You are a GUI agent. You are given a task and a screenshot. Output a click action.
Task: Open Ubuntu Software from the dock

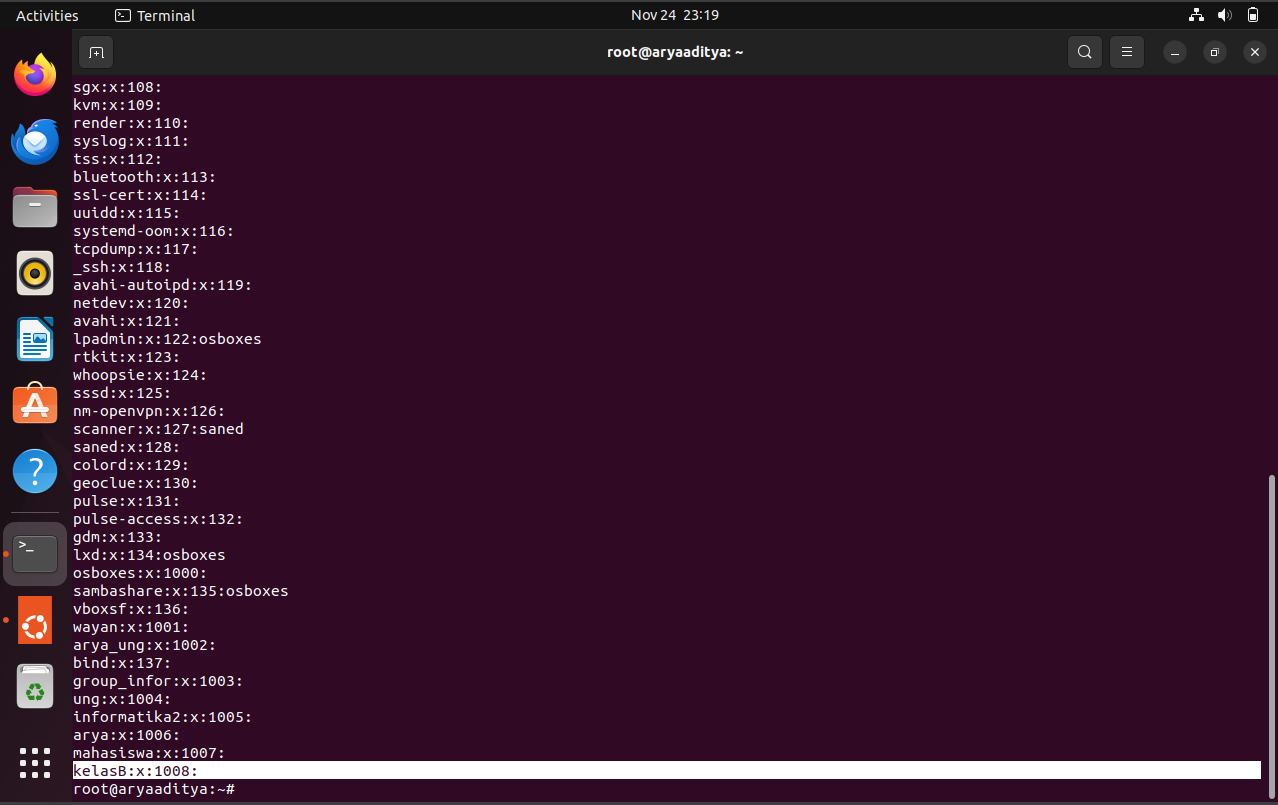click(35, 405)
